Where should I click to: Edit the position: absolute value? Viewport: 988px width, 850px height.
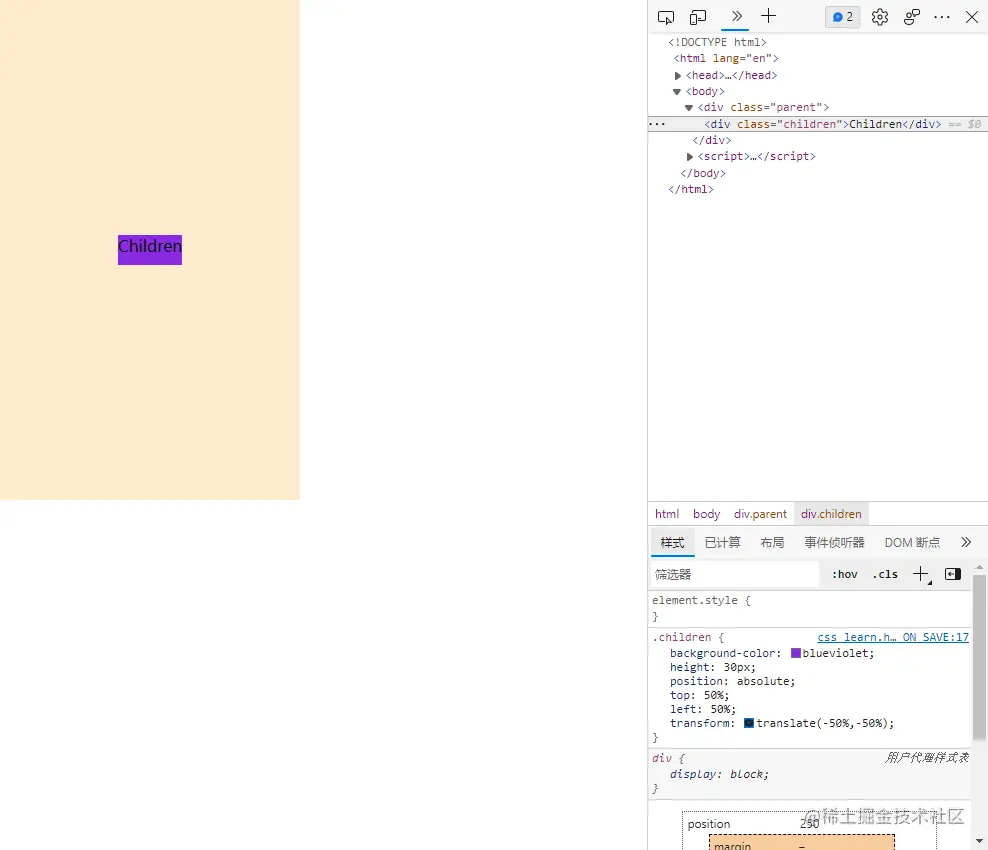coord(766,681)
